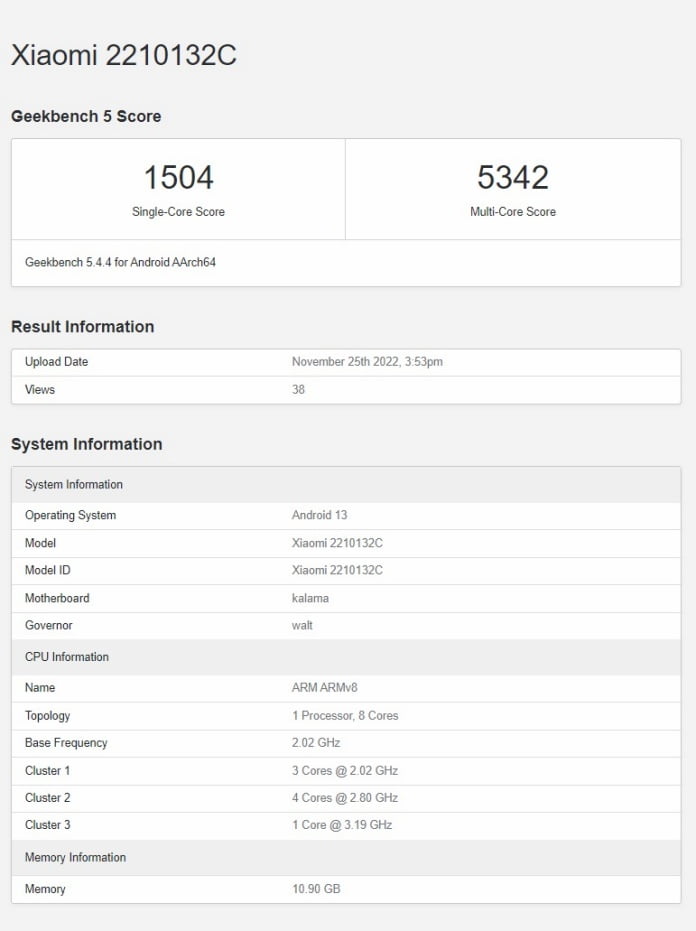Click the single-core score value 1504
This screenshot has height=931, width=696.
coord(178,177)
